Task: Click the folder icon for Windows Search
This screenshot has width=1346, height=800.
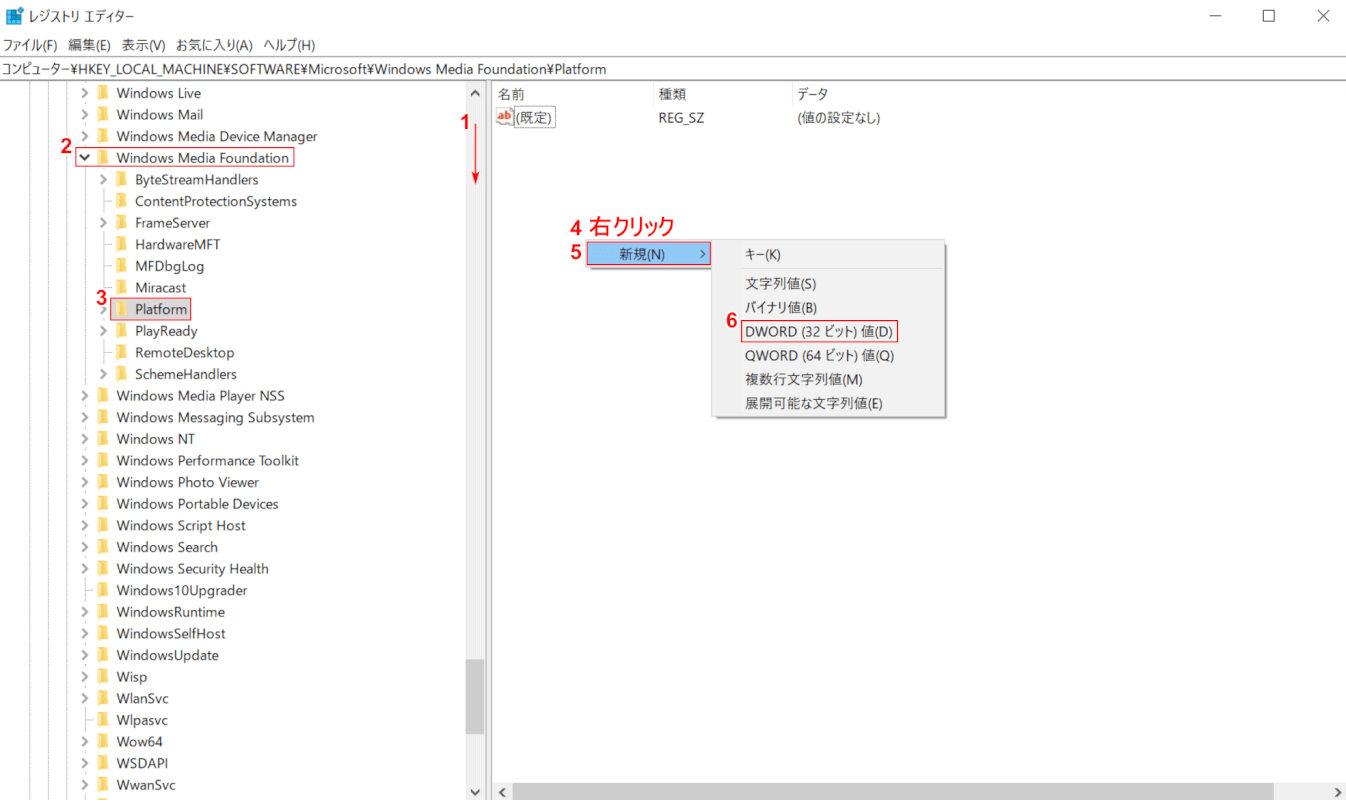Action: point(103,548)
